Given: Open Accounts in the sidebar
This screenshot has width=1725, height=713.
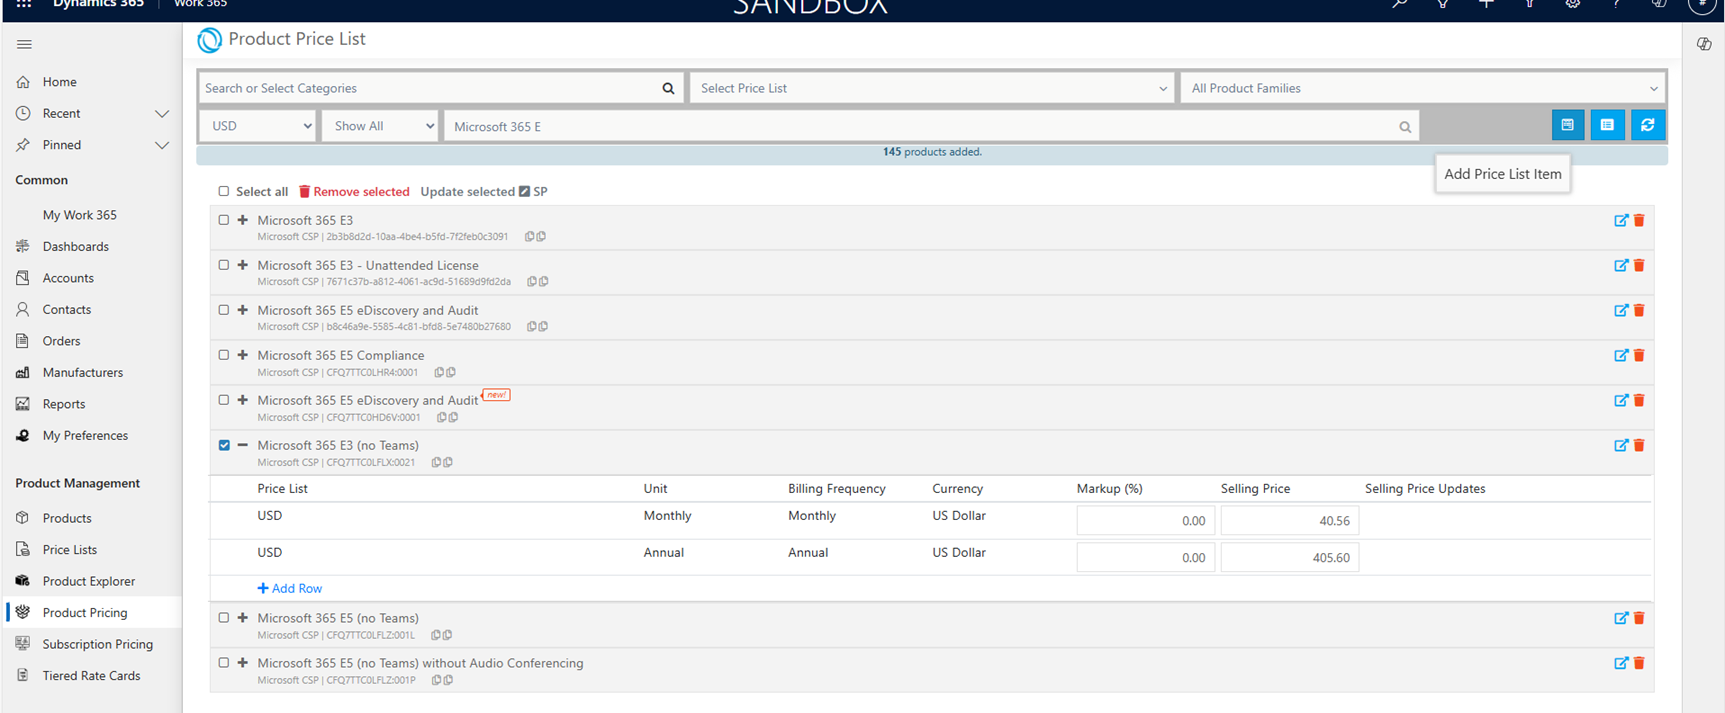Looking at the screenshot, I should [x=68, y=278].
